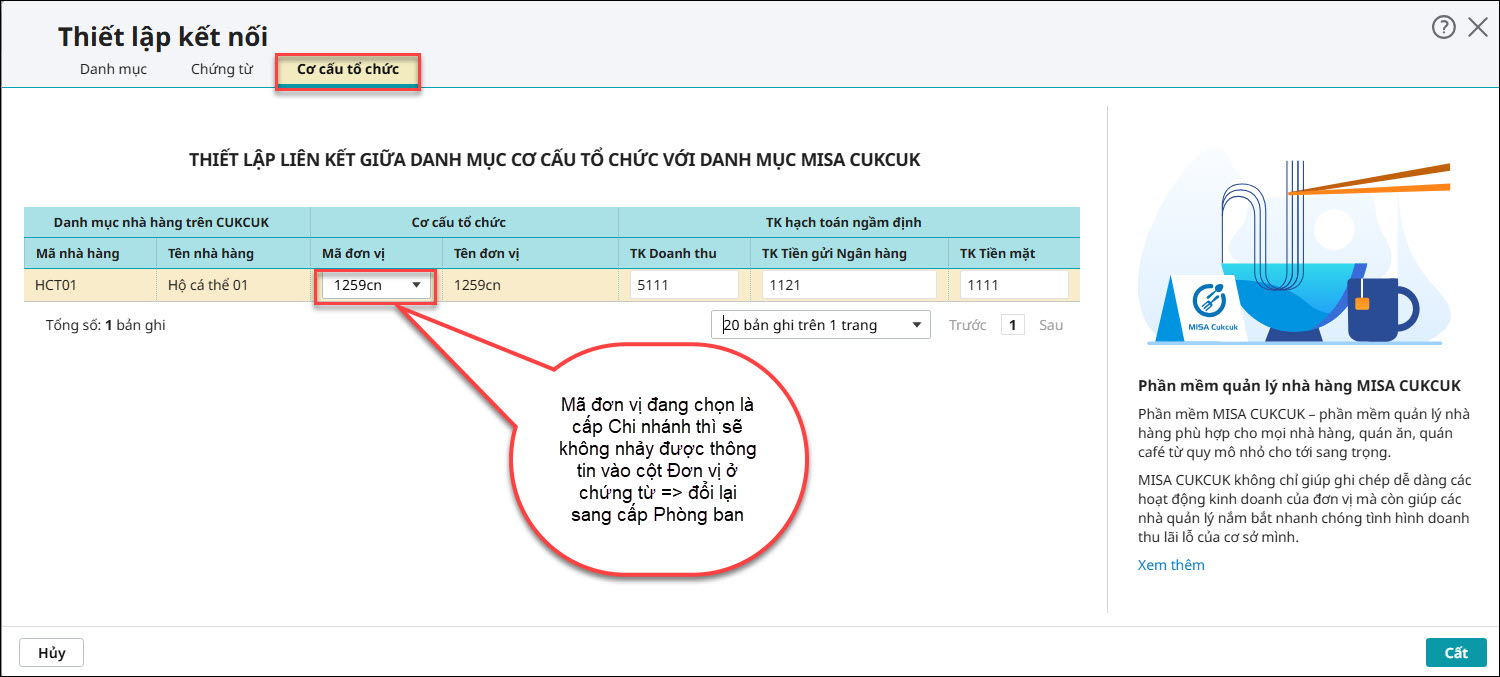This screenshot has height=677, width=1500.
Task: Open the help question mark icon
Action: (x=1443, y=28)
